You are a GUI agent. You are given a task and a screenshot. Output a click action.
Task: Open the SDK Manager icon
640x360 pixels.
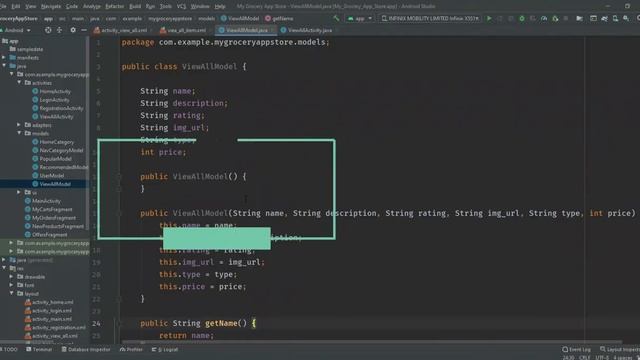(x=626, y=18)
